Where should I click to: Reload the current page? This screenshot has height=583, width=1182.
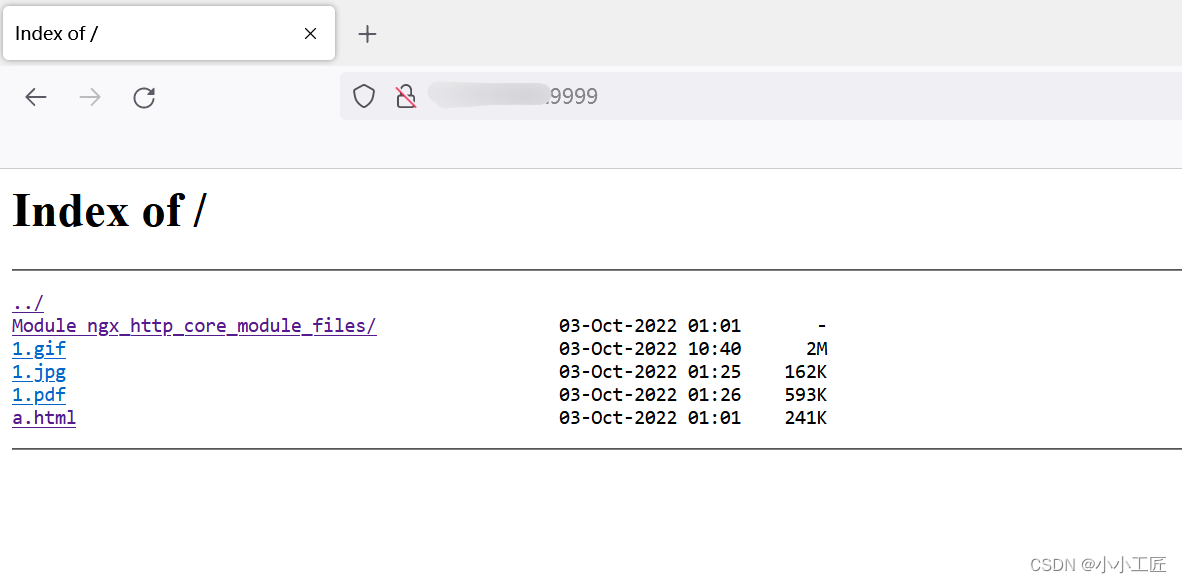coord(144,97)
